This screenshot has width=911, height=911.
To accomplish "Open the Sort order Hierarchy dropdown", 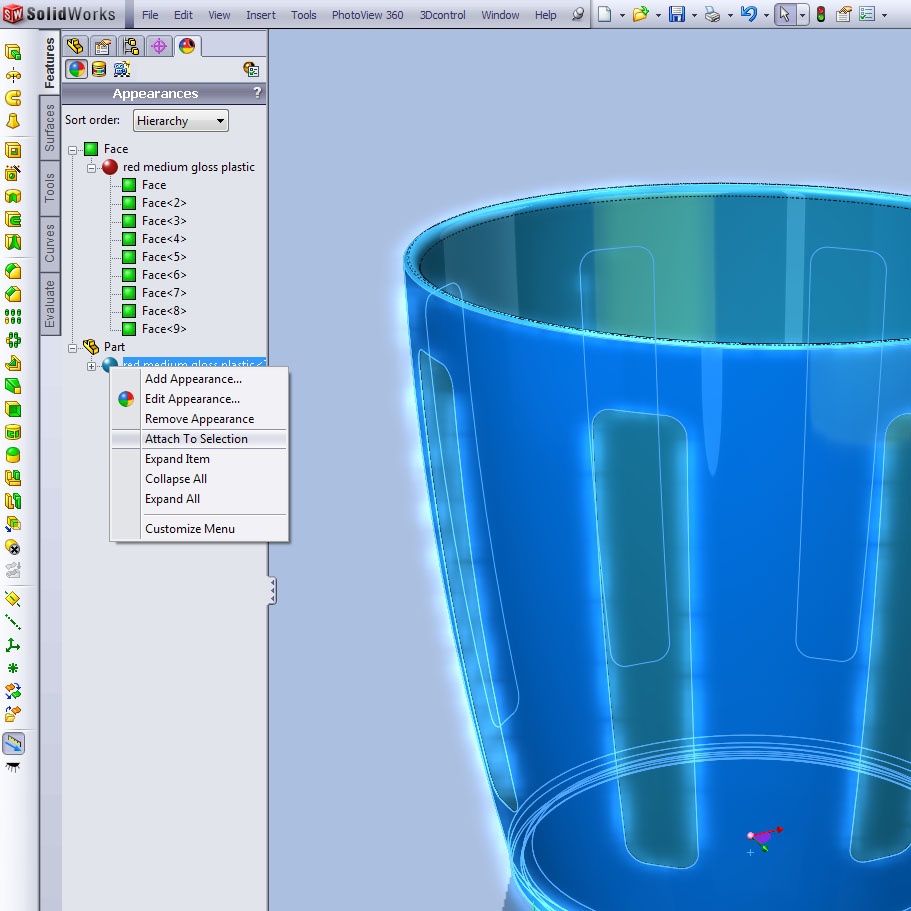I will 181,120.
